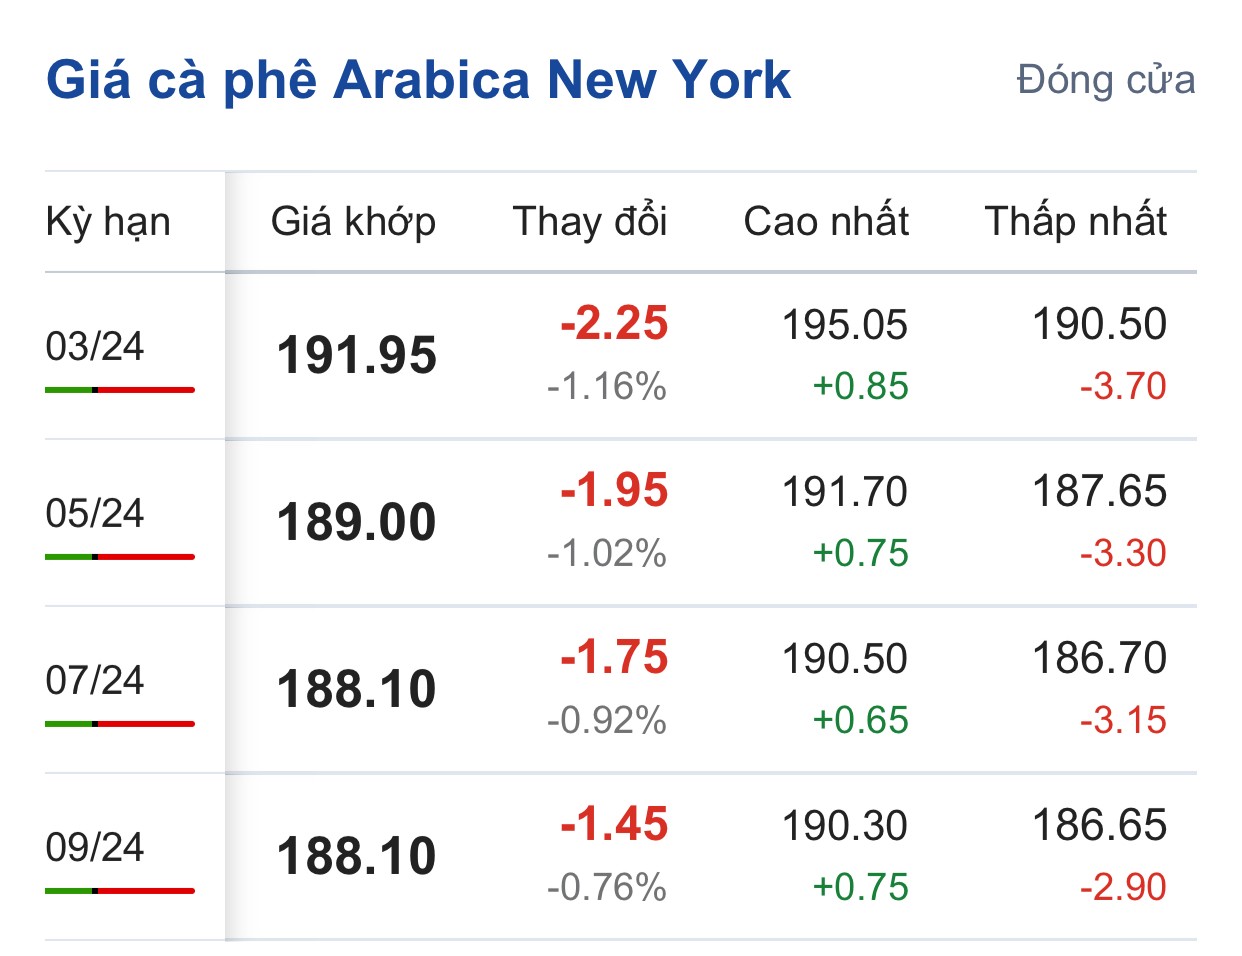
Task: Open the 09/24 contract term
Action: [95, 848]
